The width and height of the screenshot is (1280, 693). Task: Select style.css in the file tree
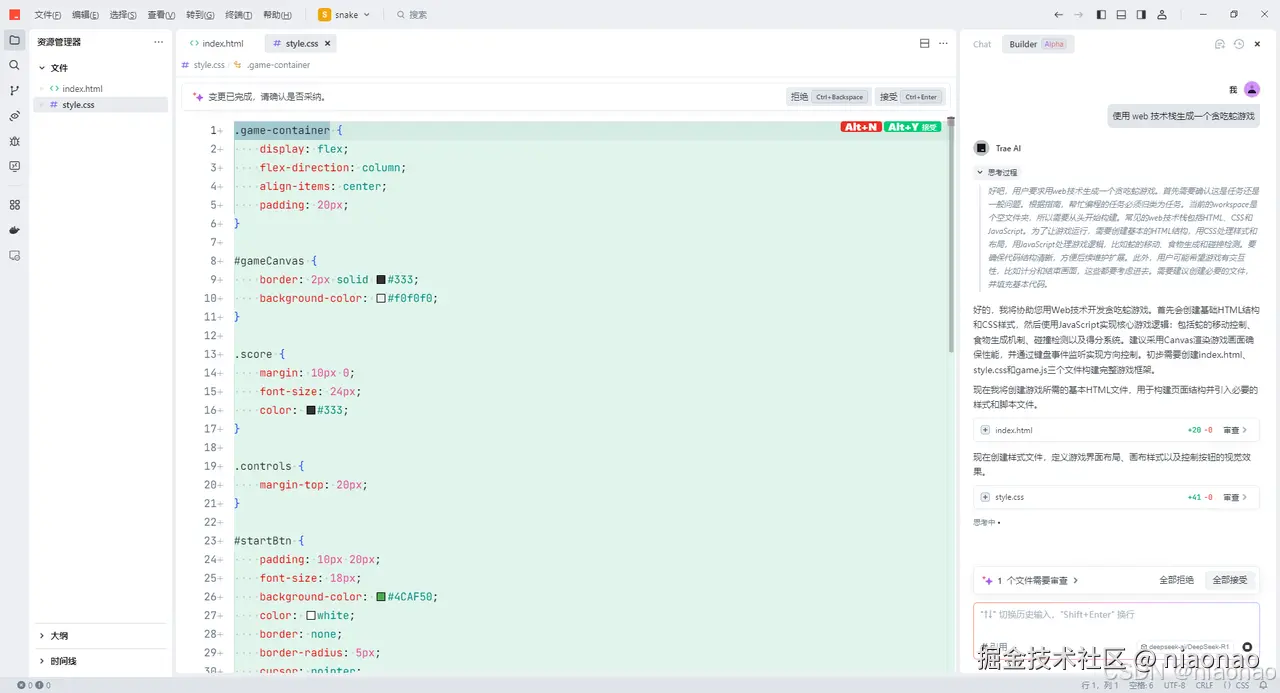[x=101, y=105]
